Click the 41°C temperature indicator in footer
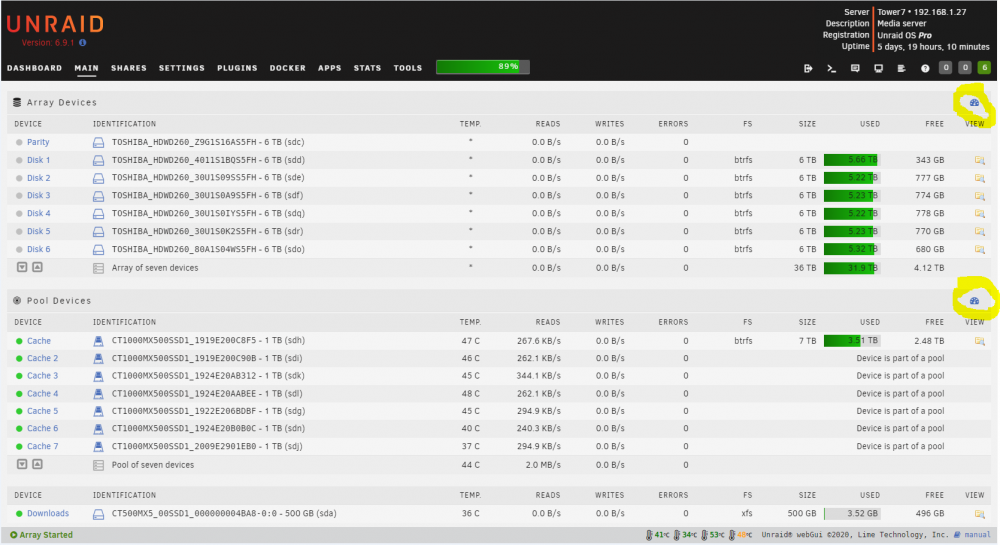This screenshot has width=1000, height=545. coord(657,535)
